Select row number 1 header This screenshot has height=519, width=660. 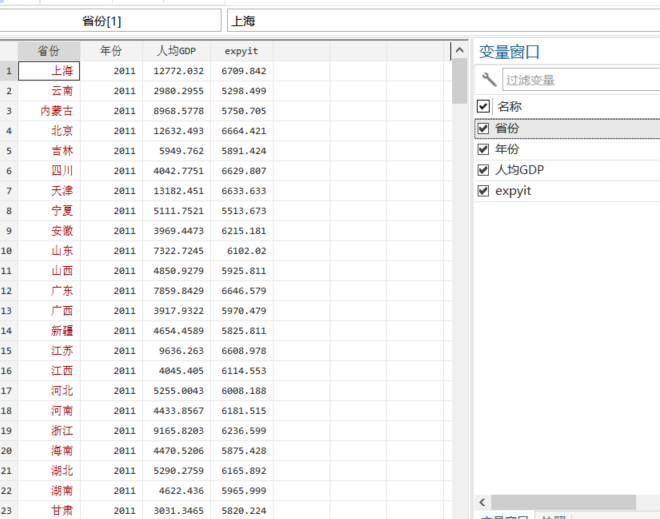(x=8, y=71)
